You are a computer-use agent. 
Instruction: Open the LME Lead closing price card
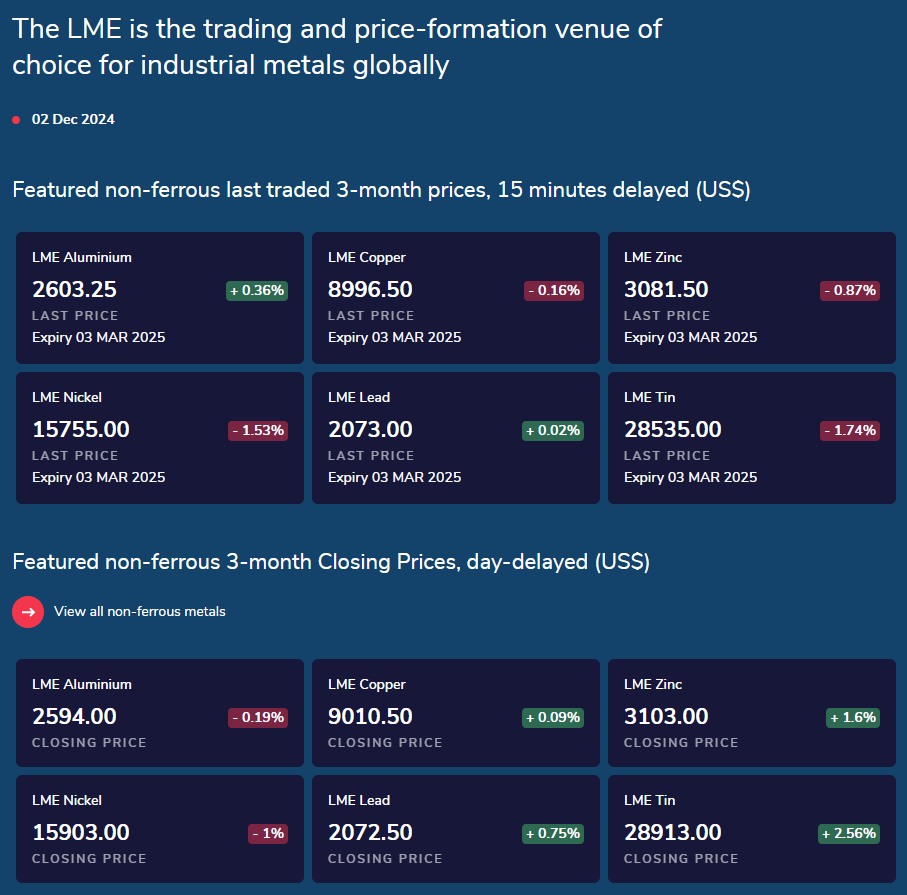click(456, 829)
